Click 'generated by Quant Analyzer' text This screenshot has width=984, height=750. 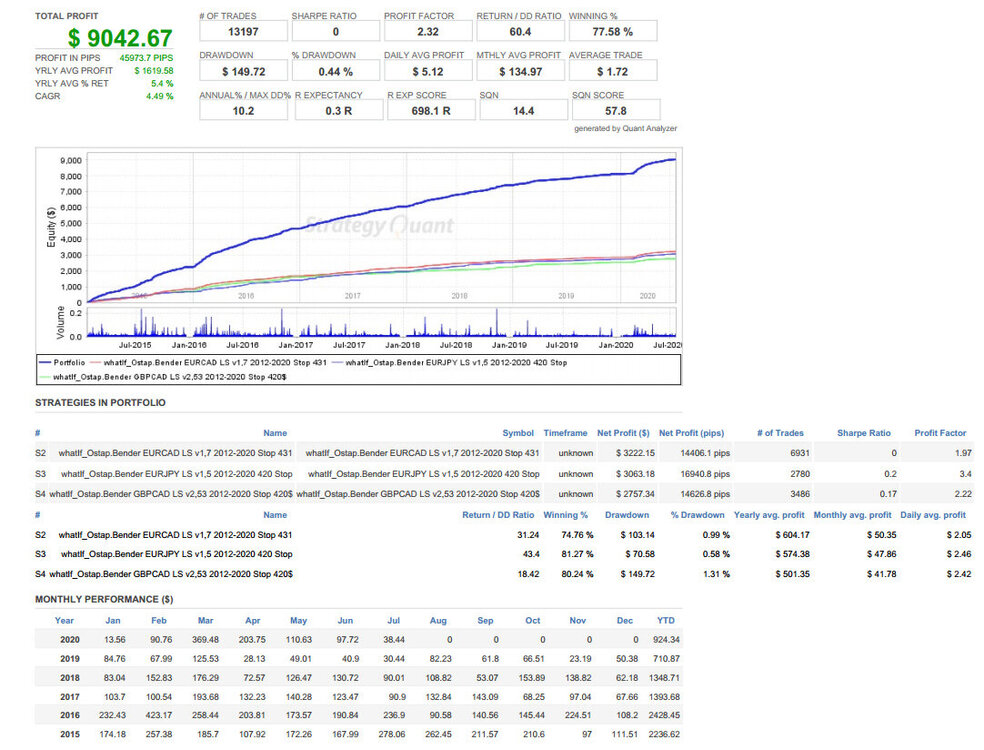click(x=626, y=128)
